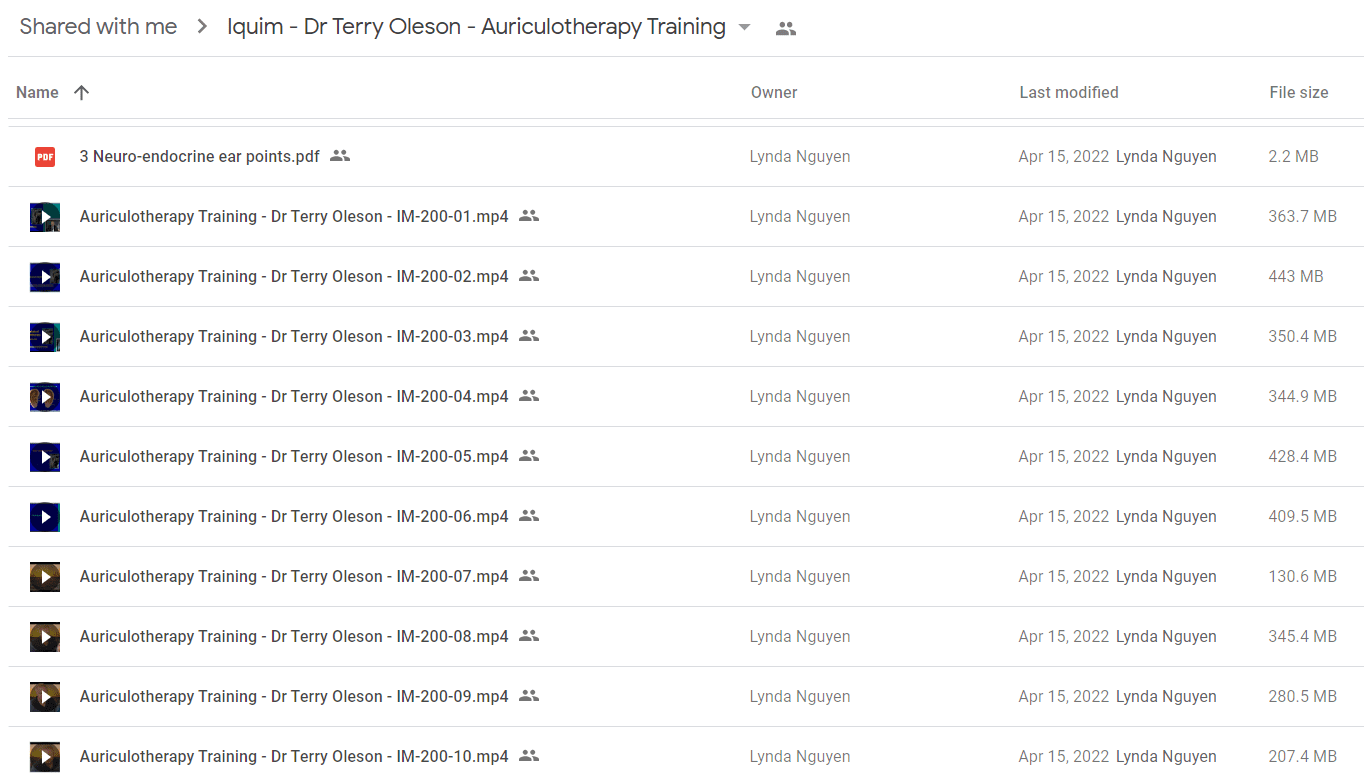Click the shared icon next to IM-200-08.mp4

coord(529,636)
